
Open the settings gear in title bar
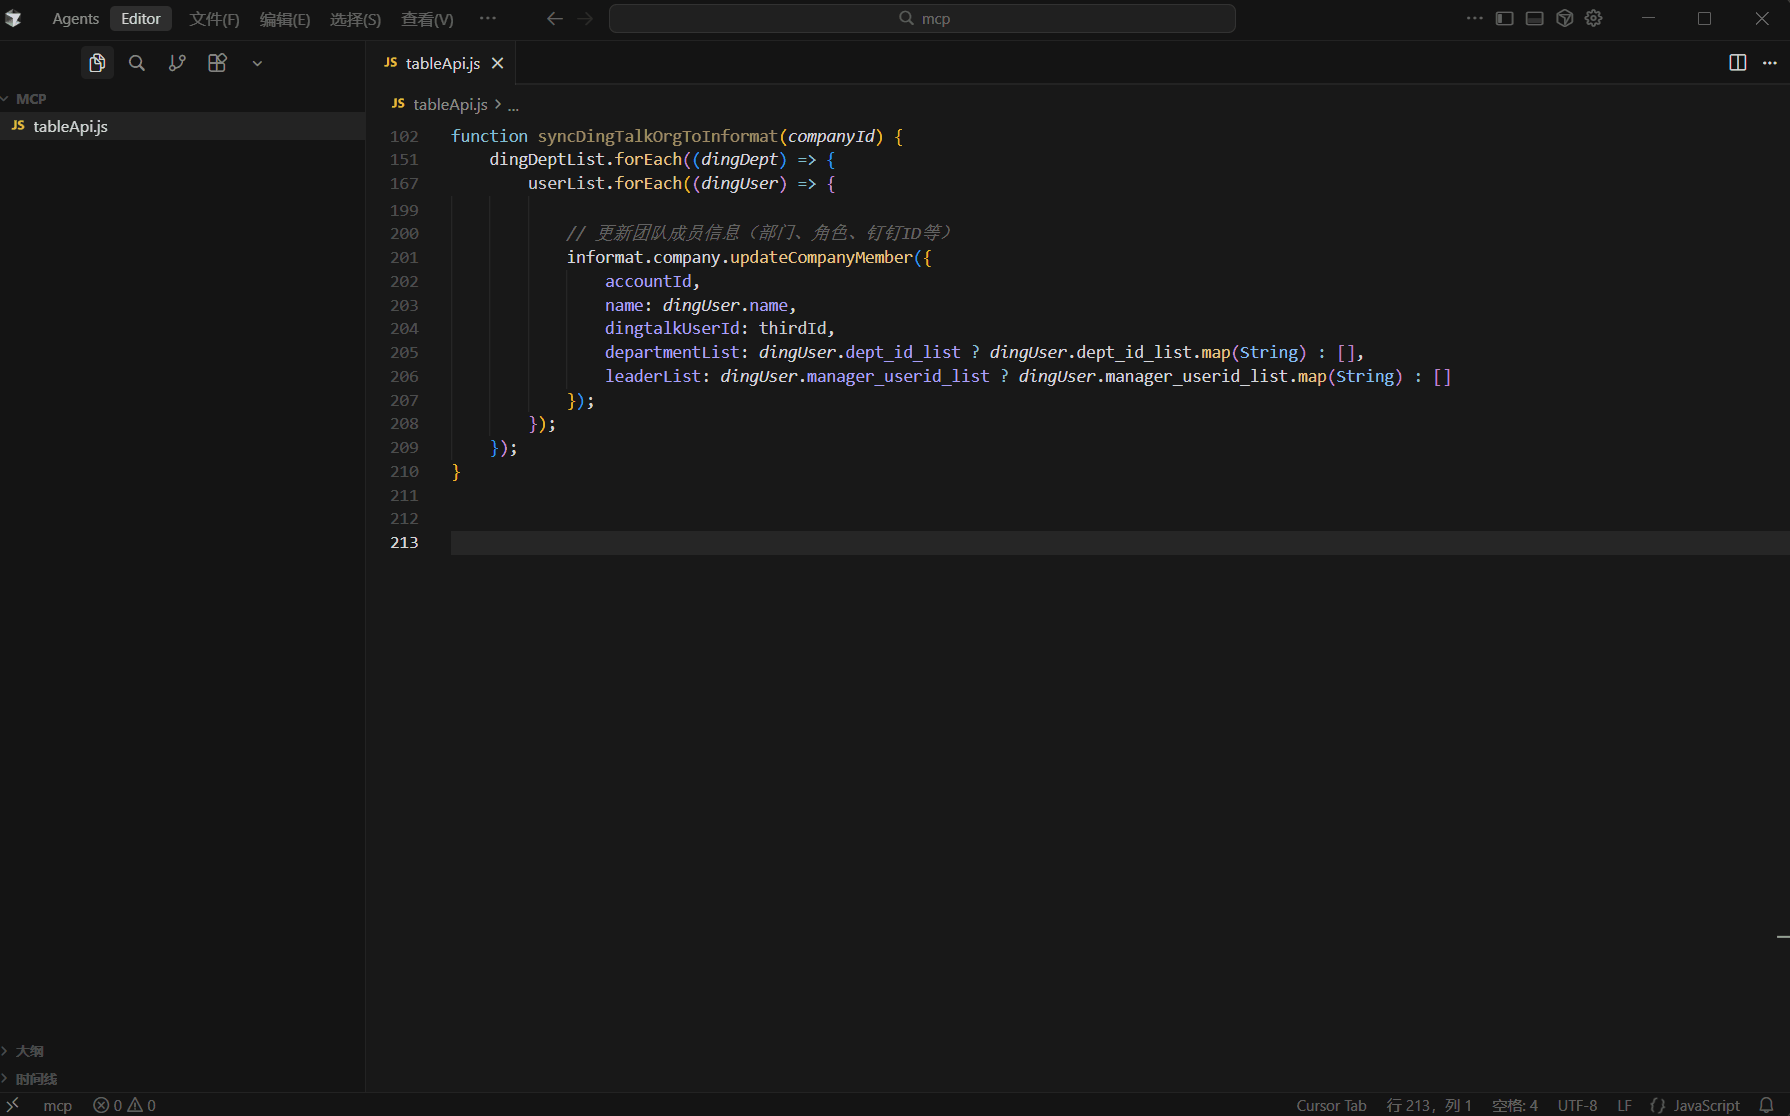coord(1594,18)
